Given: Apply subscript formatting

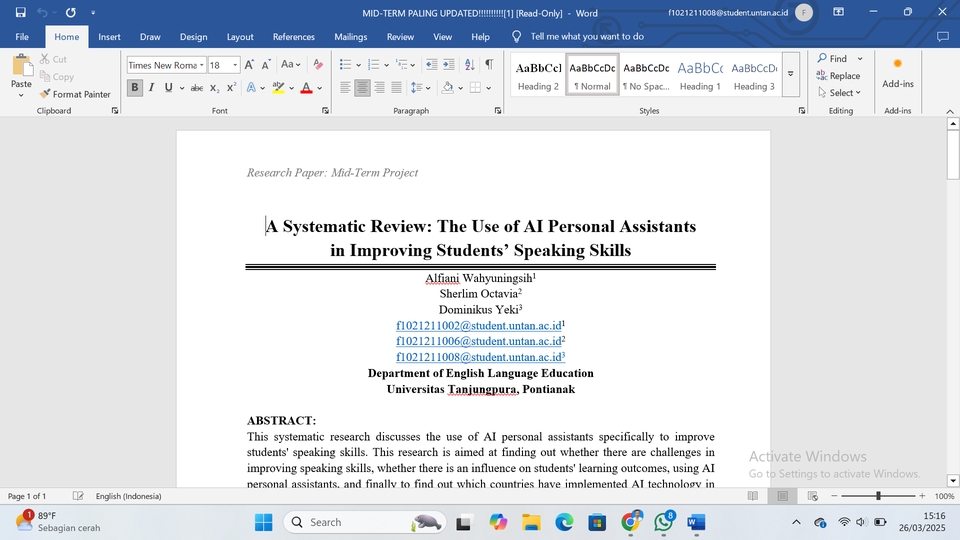Looking at the screenshot, I should [214, 88].
